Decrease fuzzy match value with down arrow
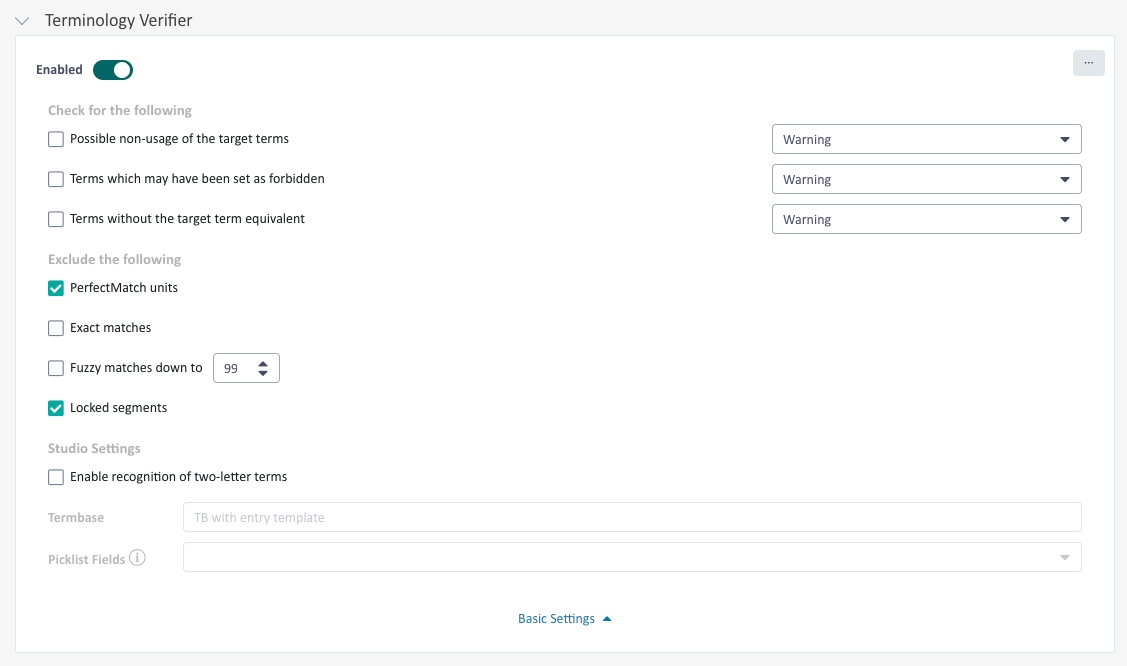The width and height of the screenshot is (1127, 666). tap(263, 373)
